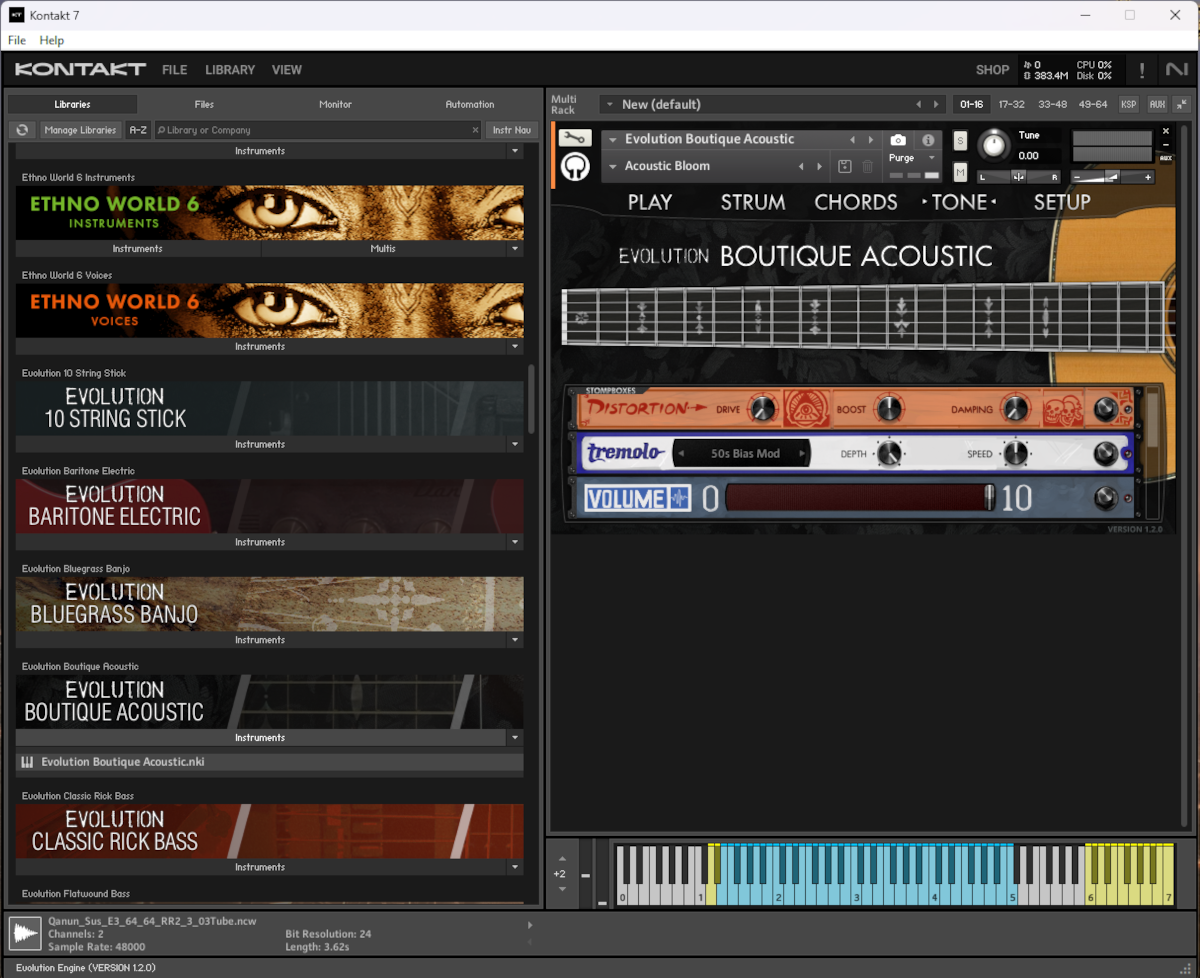Open the SETUP page
The width and height of the screenshot is (1200, 978).
(x=1062, y=202)
